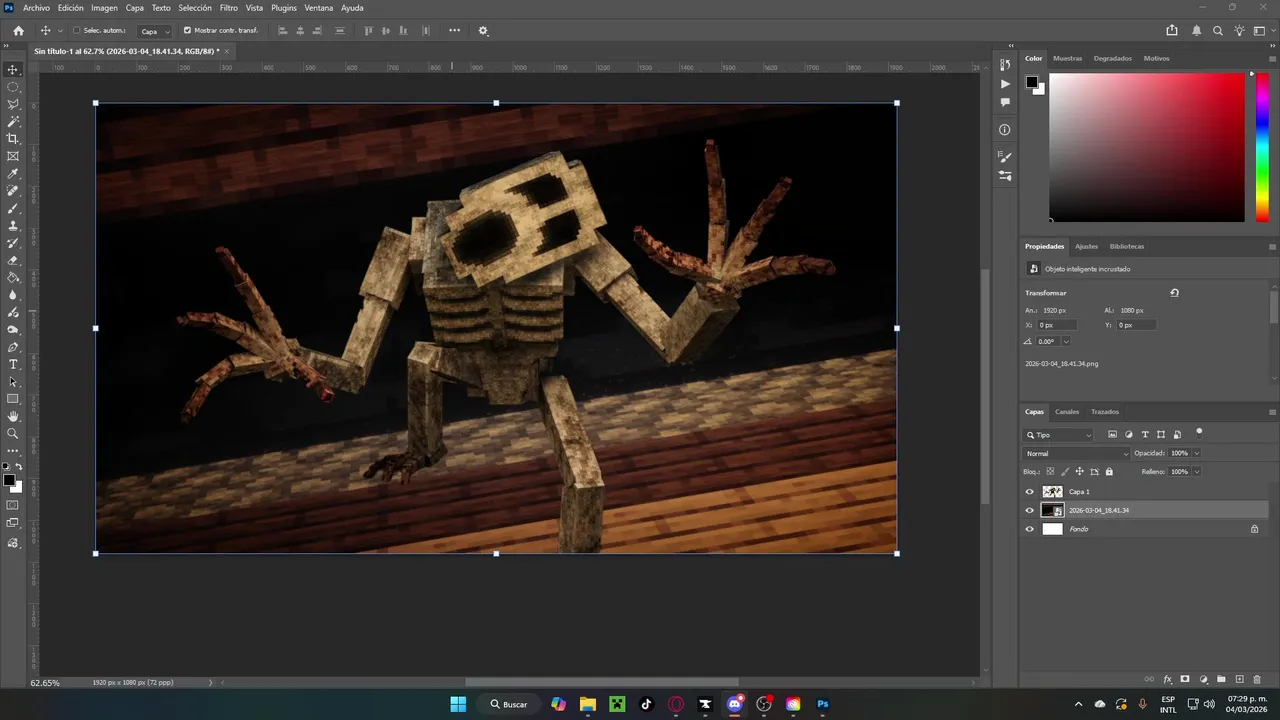Select the Clone Stamp tool
This screenshot has width=1280, height=720.
[13, 226]
